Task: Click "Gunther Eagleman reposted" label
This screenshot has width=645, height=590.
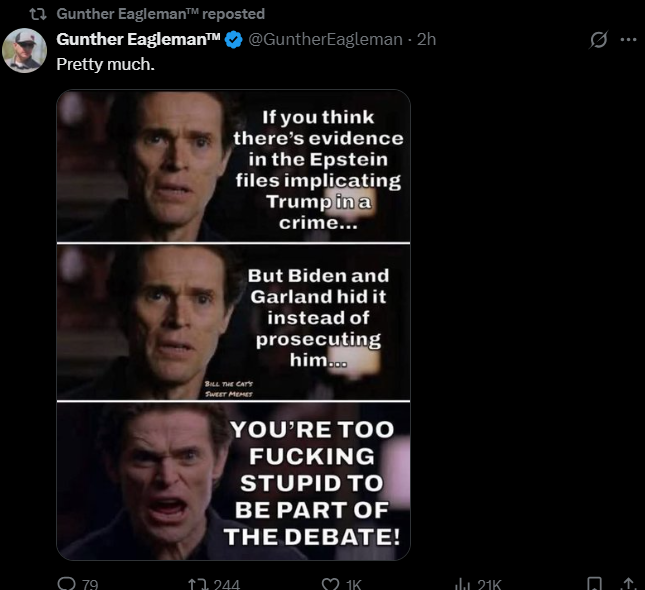Action: tap(161, 14)
